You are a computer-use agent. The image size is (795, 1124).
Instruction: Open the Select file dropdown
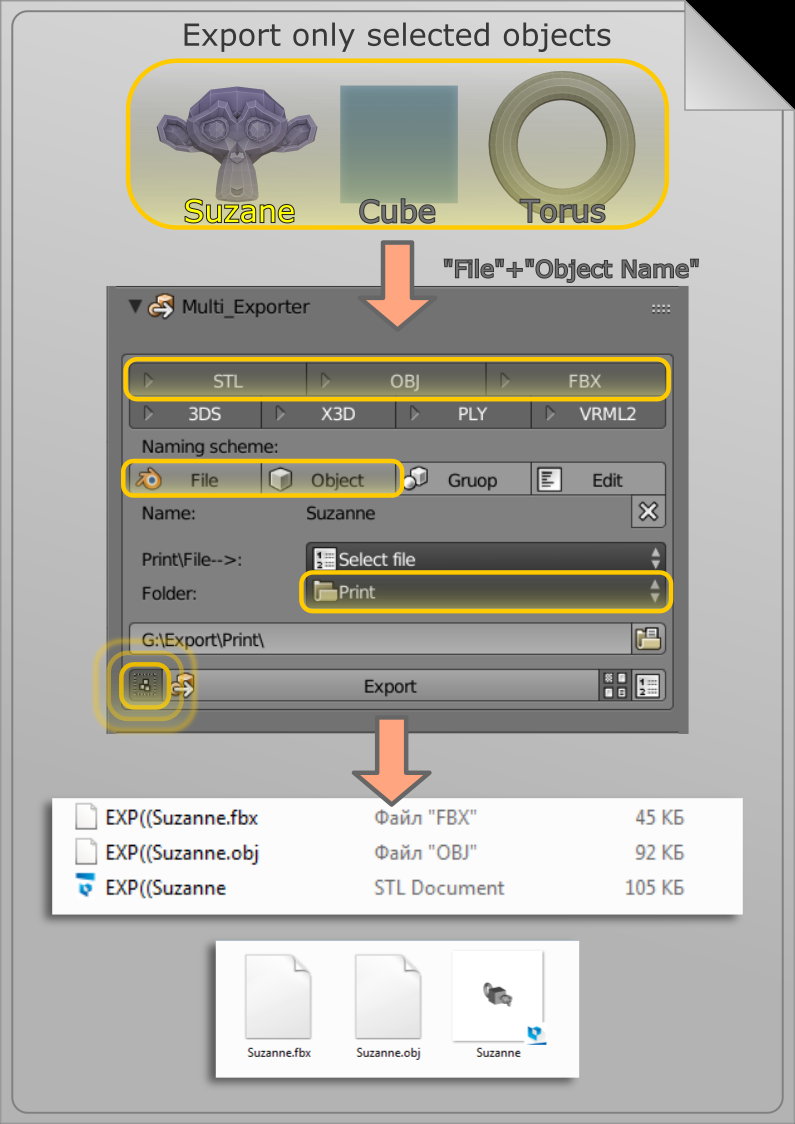tap(485, 559)
